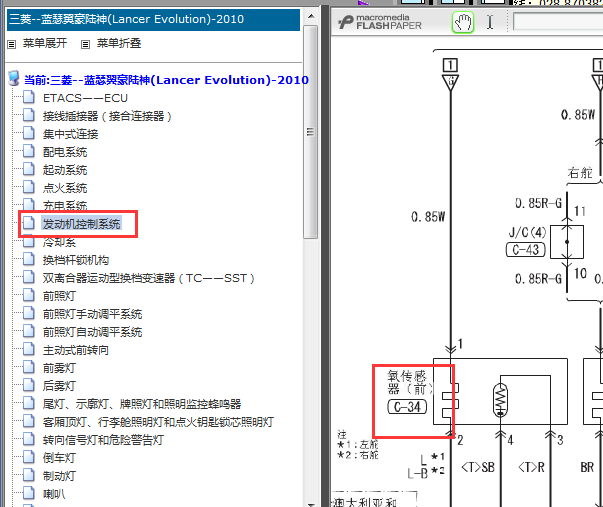Open the 喇叭 entry
Image resolution: width=603 pixels, height=507 pixels.
click(x=54, y=494)
